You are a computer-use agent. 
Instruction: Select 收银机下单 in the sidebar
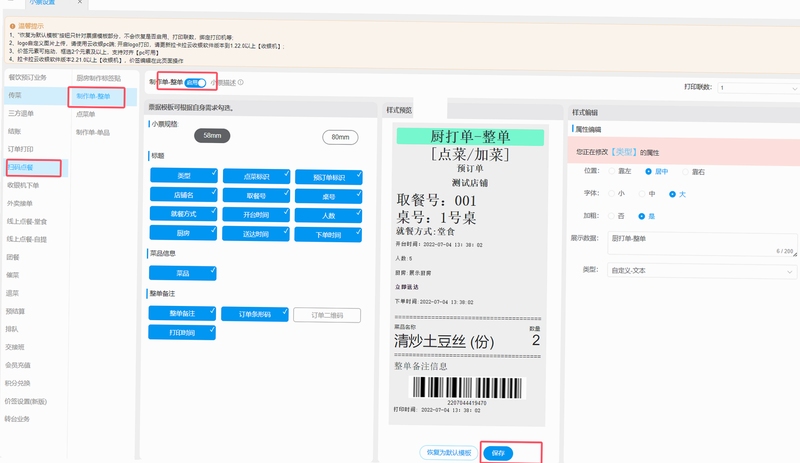(23, 185)
